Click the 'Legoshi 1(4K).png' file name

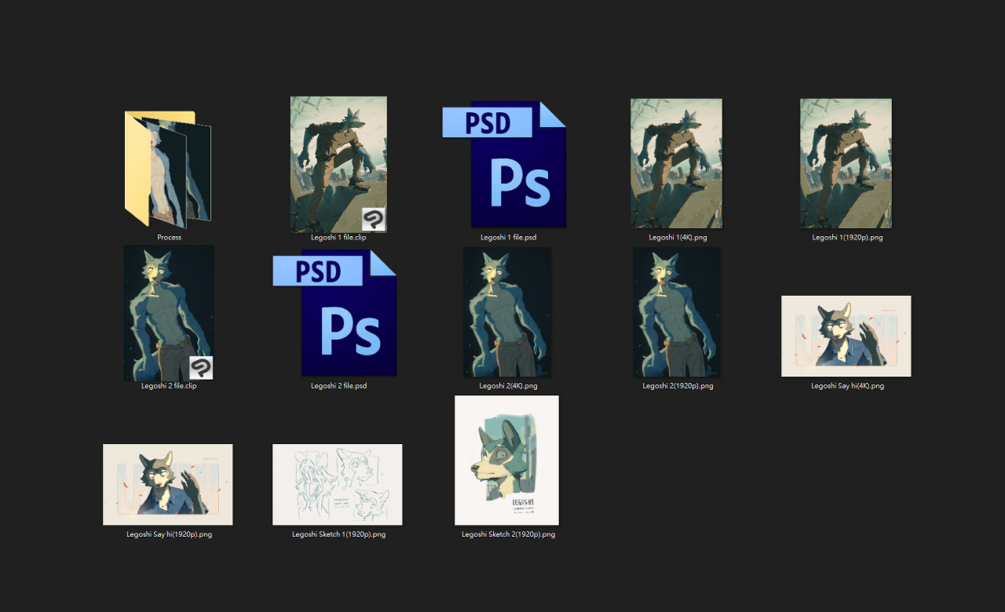tap(677, 237)
